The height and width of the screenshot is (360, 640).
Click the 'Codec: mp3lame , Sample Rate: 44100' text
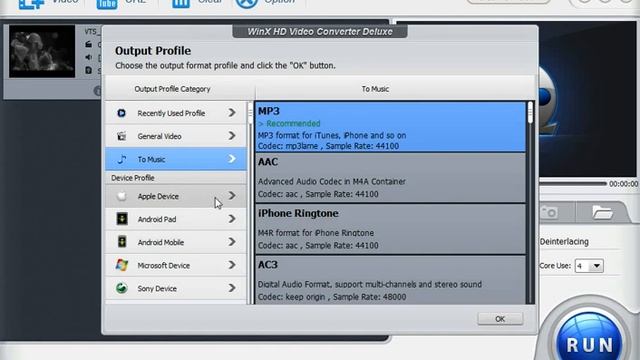(x=329, y=146)
